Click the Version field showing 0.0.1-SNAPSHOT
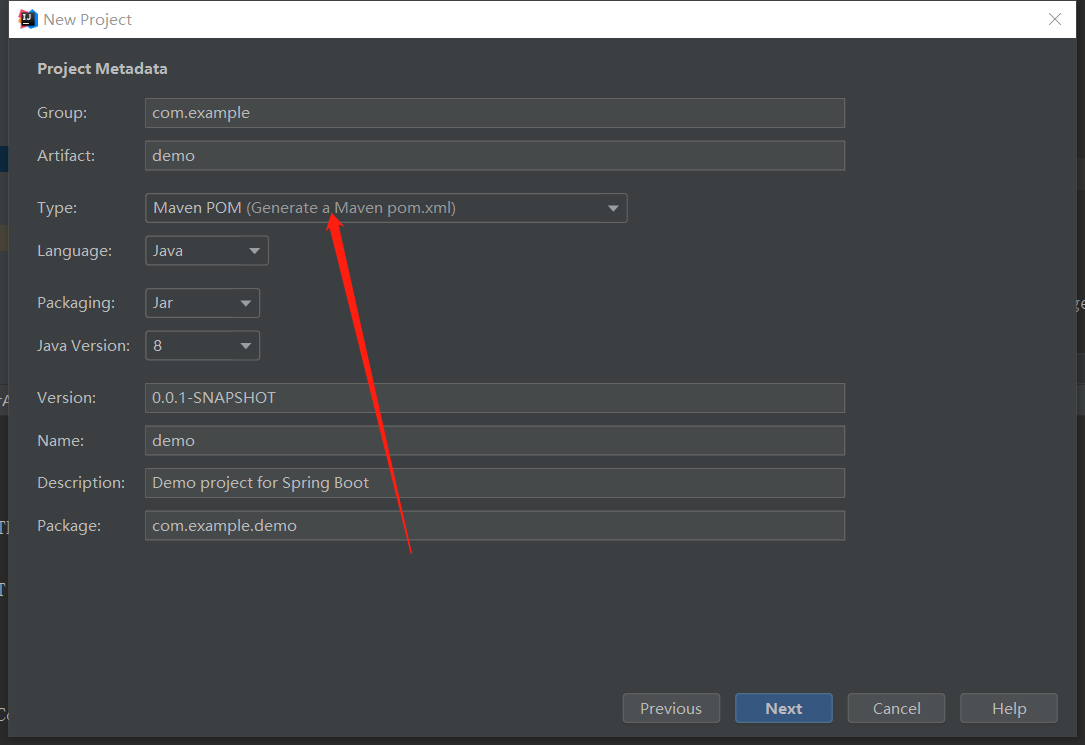The width and height of the screenshot is (1085, 745). 494,398
